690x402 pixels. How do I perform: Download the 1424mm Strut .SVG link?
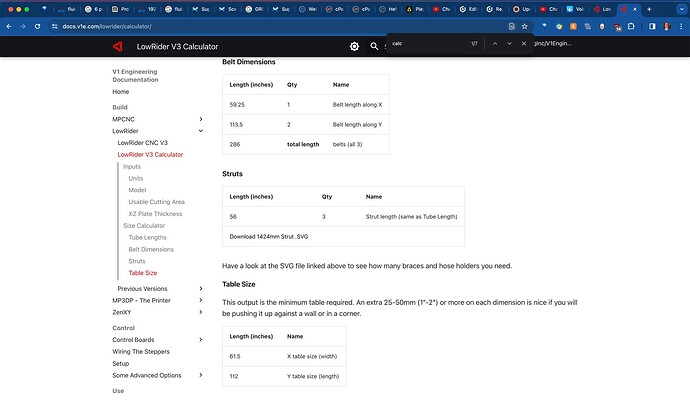click(x=269, y=237)
